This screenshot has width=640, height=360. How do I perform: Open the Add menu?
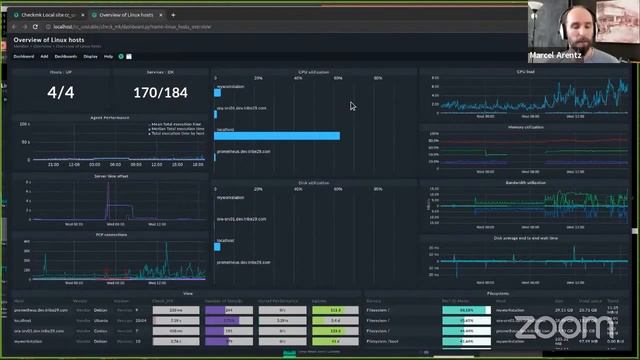(44, 57)
